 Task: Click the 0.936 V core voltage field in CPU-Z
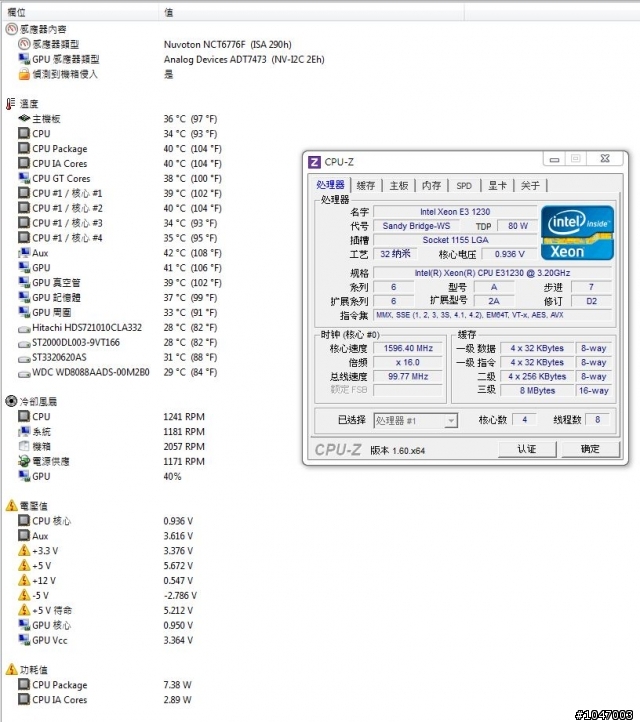click(510, 254)
